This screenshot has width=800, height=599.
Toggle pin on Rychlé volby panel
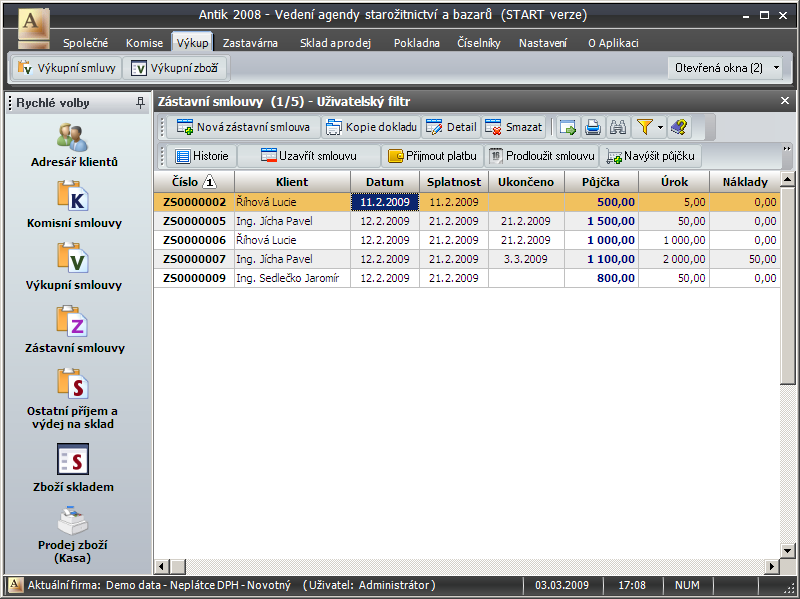tap(140, 102)
